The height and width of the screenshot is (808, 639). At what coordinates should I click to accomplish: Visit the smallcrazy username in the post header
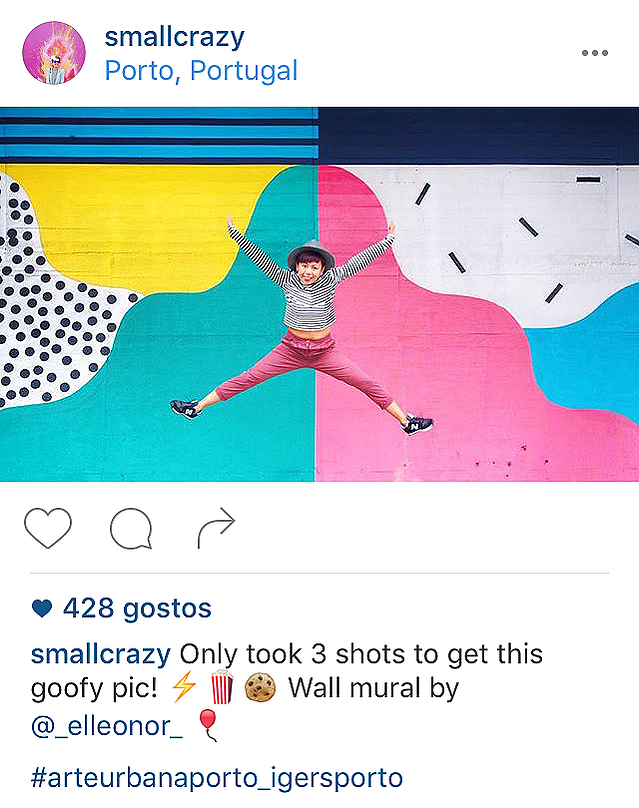tap(174, 38)
